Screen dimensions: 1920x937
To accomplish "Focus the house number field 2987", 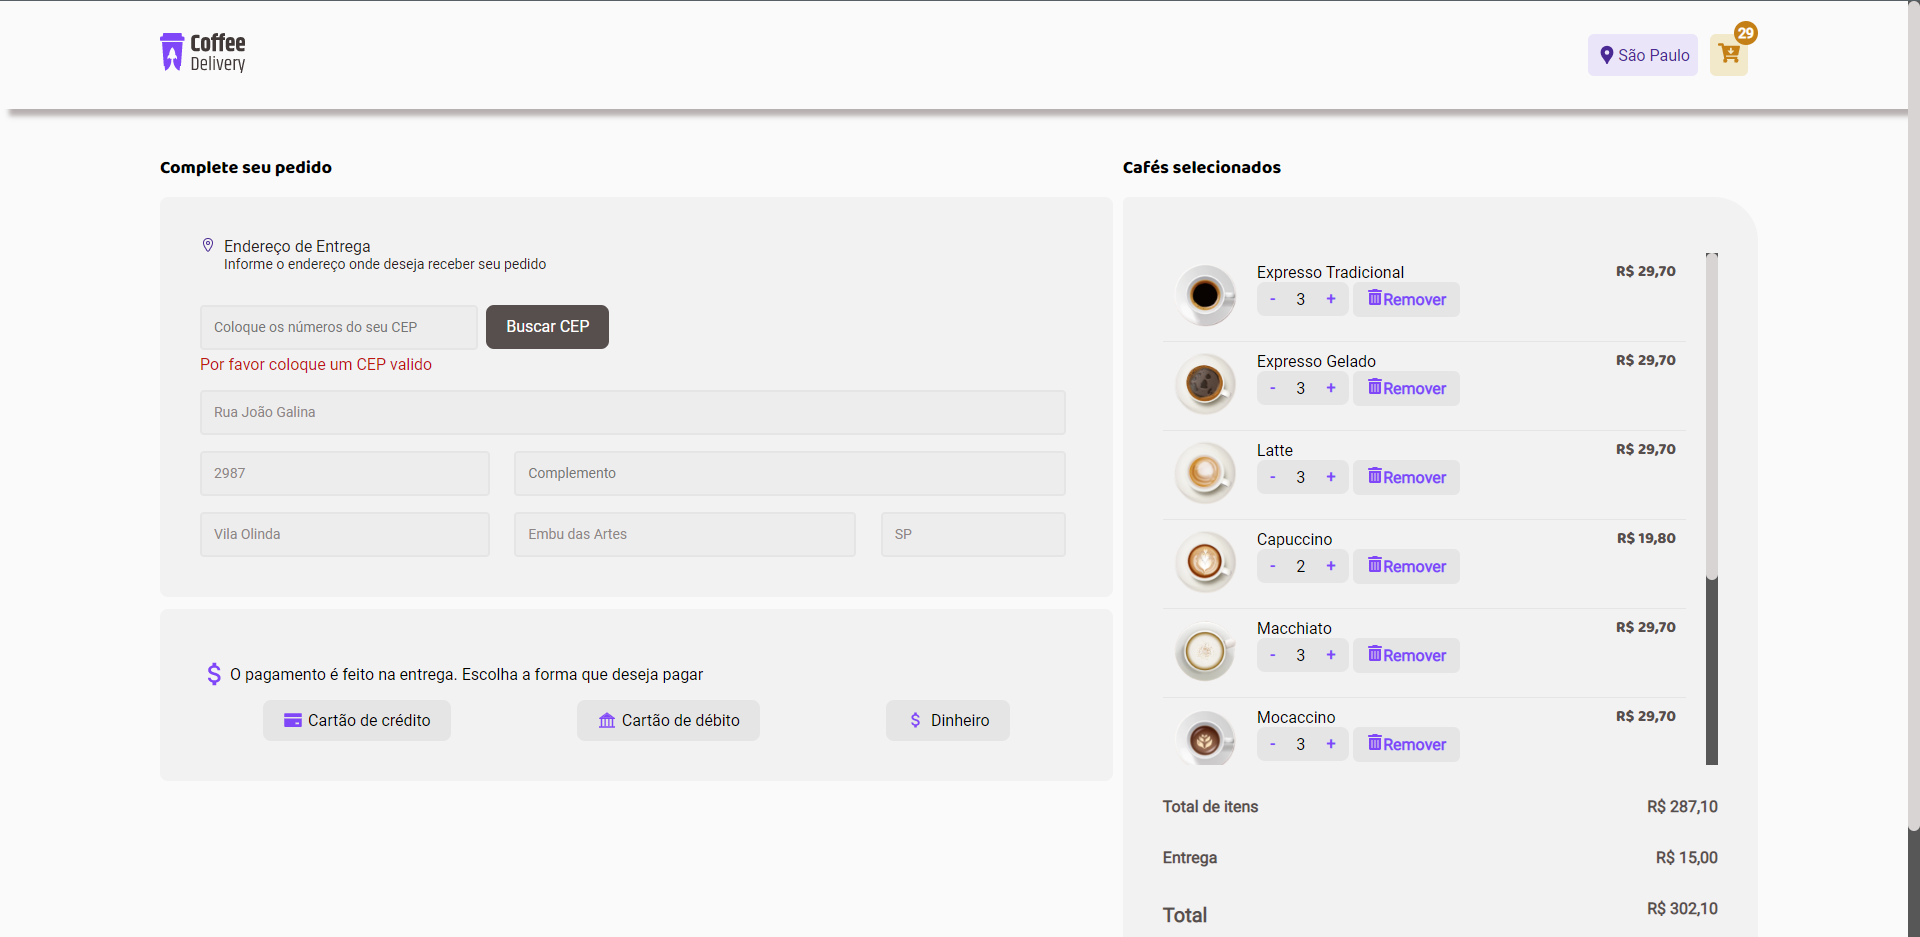I will coord(345,473).
